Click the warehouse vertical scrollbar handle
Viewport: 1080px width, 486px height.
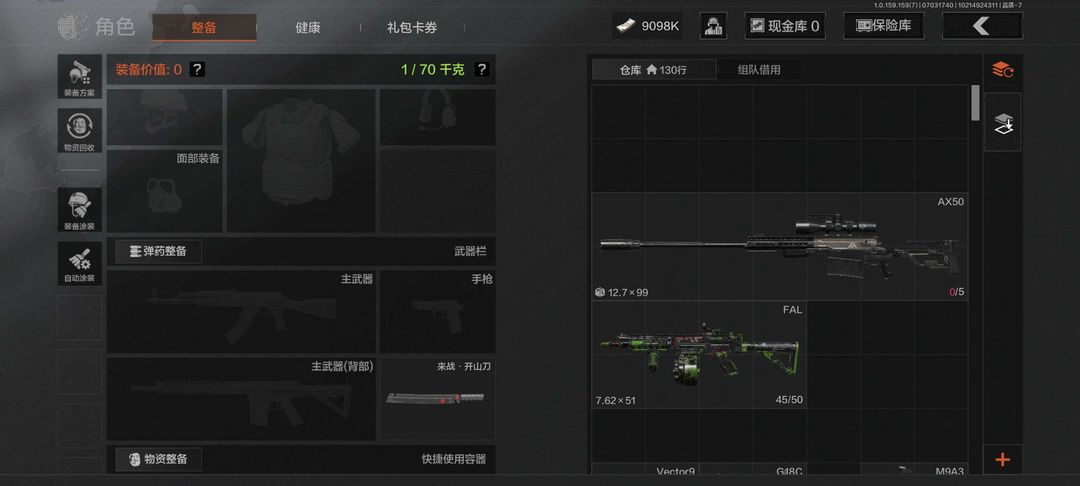975,103
